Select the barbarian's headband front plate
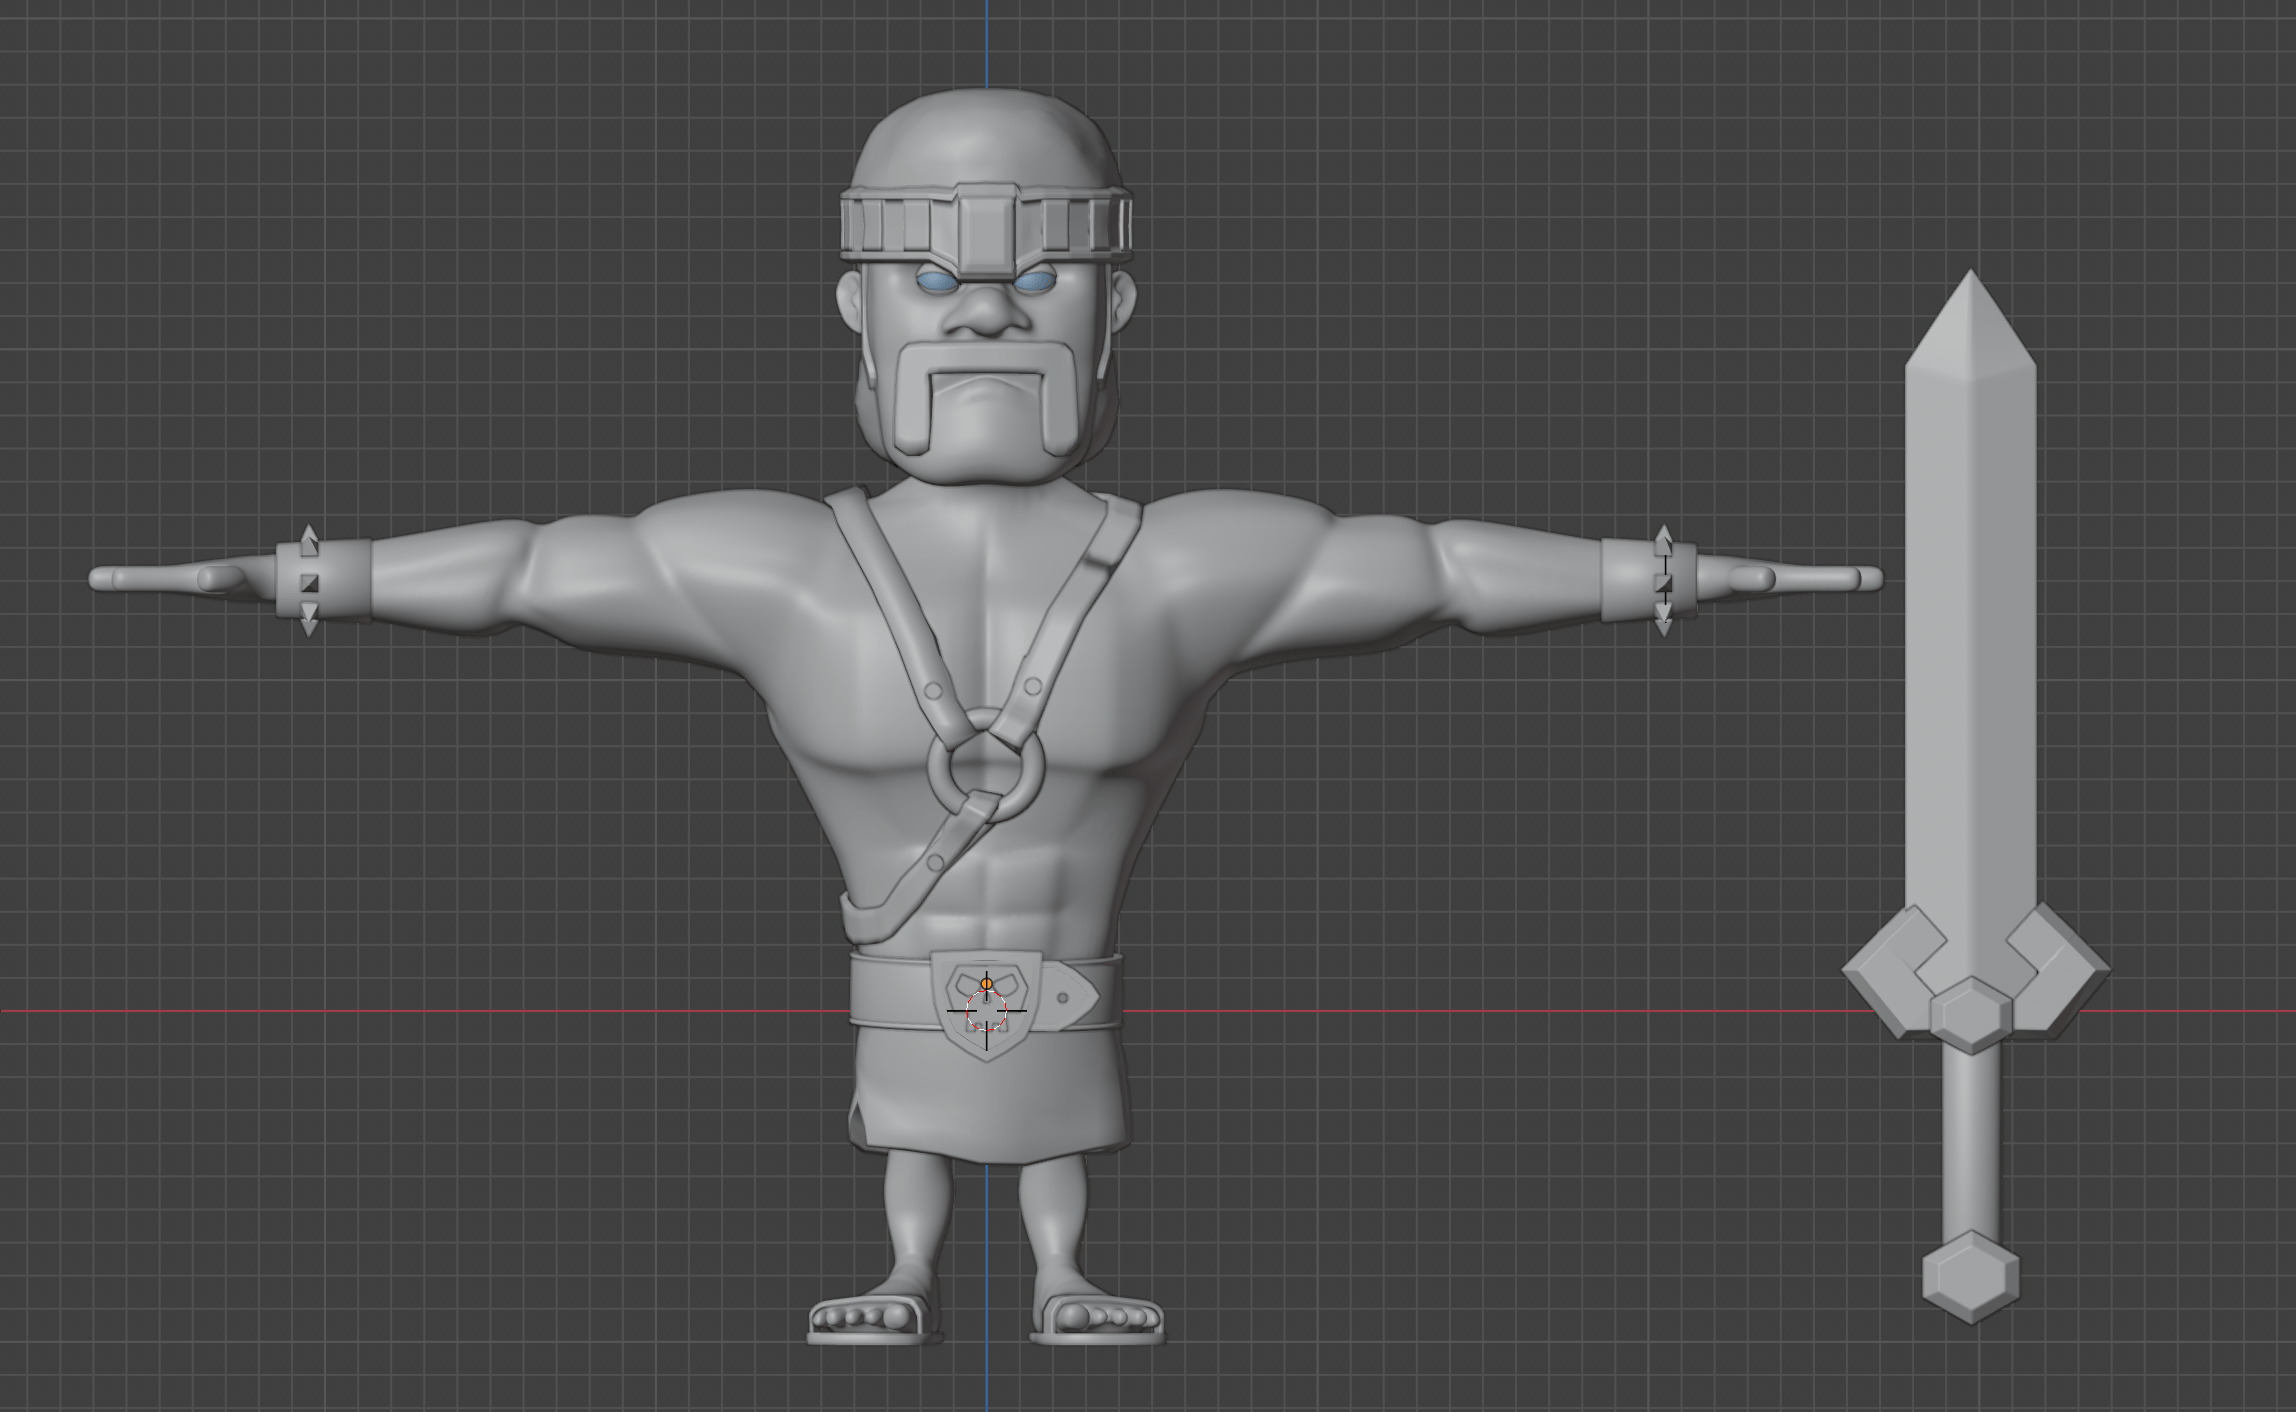Image resolution: width=2296 pixels, height=1412 pixels. [x=986, y=231]
